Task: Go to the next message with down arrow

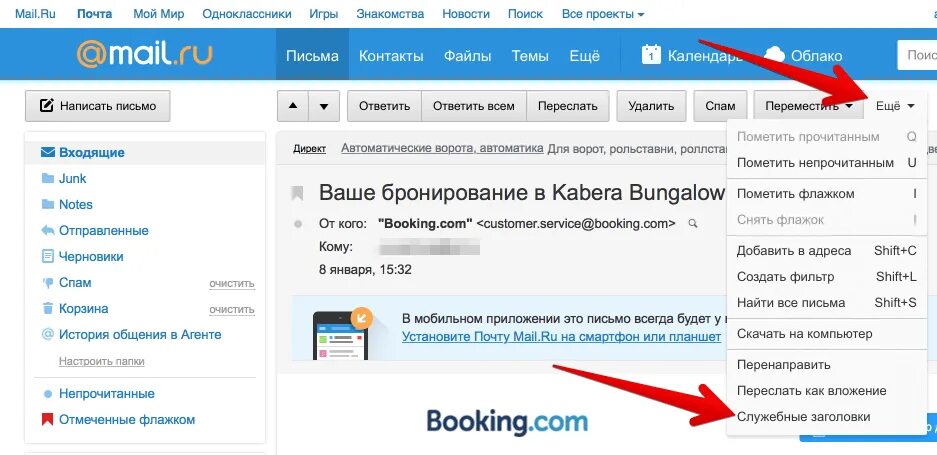Action: 324,106
